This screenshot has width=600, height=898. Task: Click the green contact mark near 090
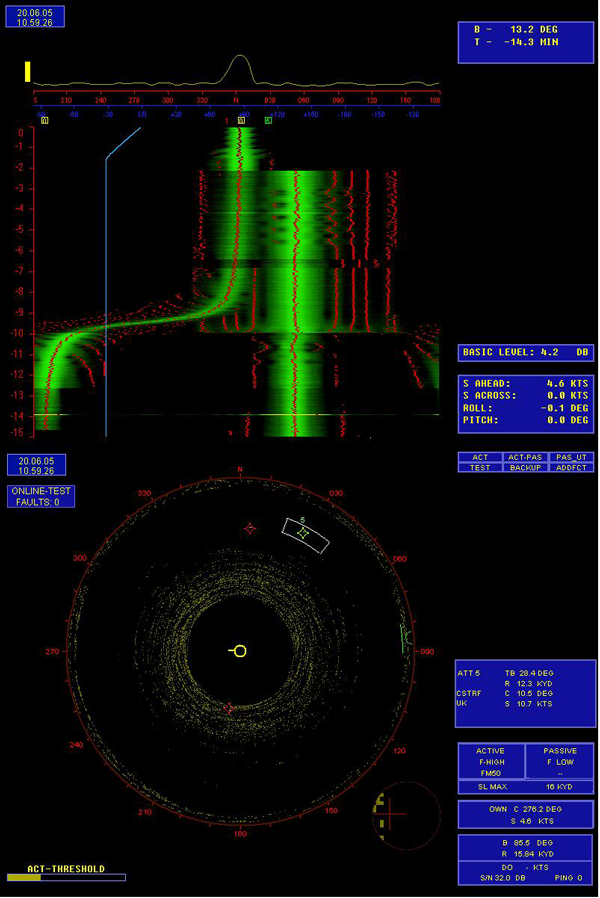click(406, 635)
